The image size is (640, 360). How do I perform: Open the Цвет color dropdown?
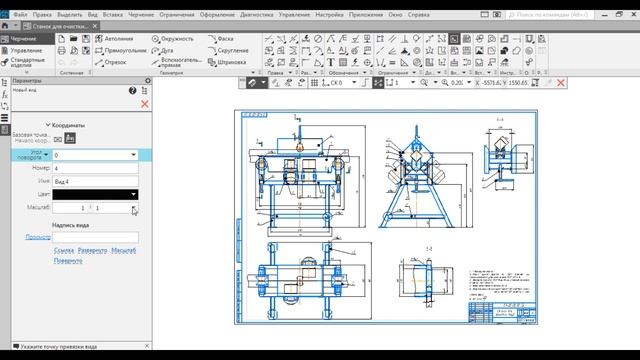[133, 194]
